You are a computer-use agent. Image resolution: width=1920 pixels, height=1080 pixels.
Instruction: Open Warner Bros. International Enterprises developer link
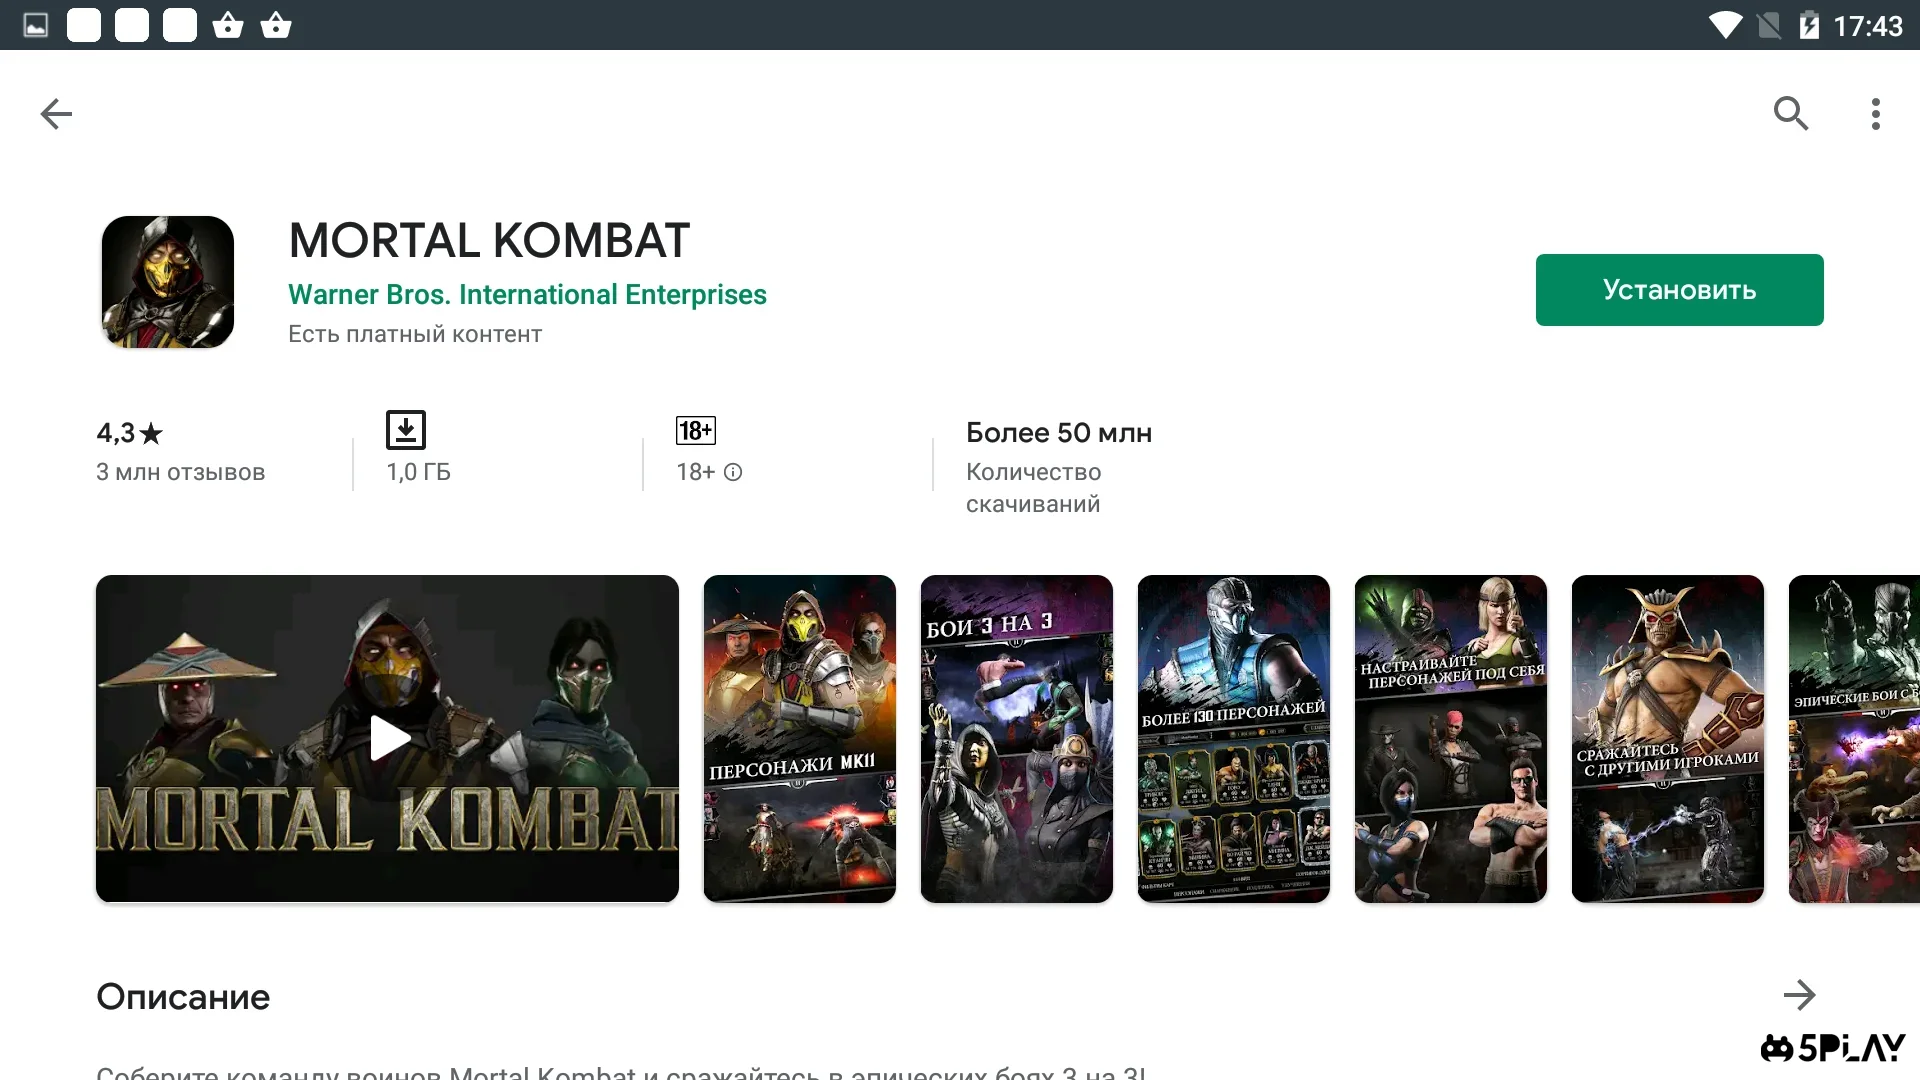pyautogui.click(x=527, y=295)
